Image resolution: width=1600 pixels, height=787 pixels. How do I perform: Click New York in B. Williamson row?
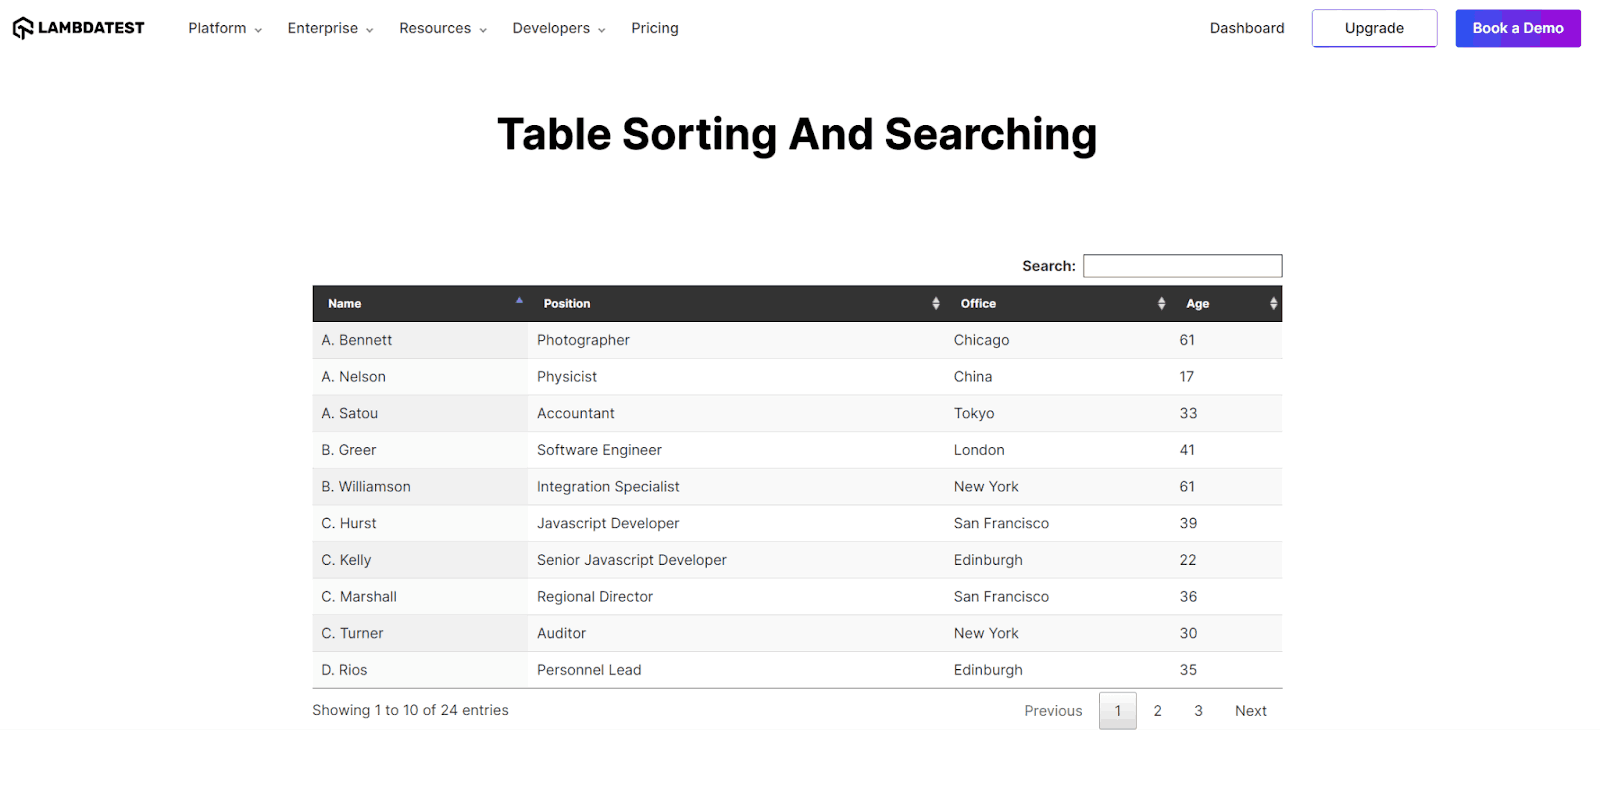click(x=1058, y=487)
